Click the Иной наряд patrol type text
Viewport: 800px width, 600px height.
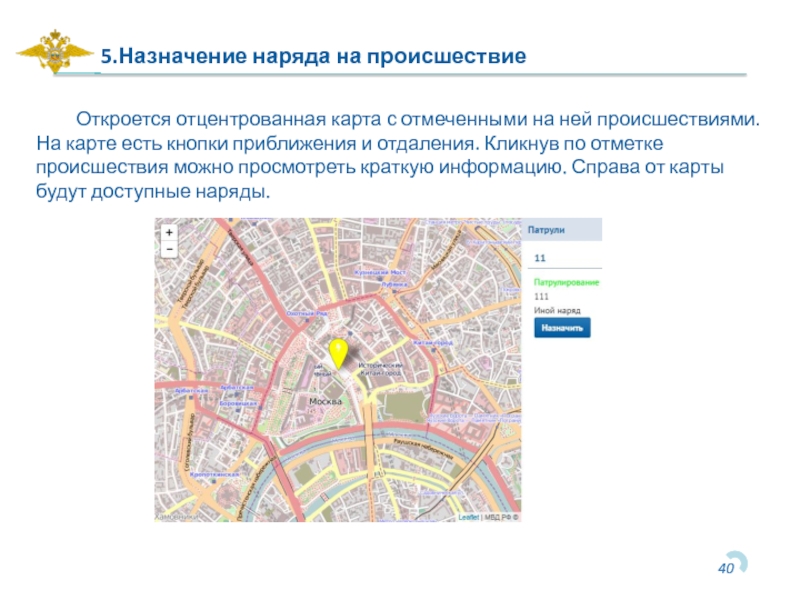click(557, 311)
